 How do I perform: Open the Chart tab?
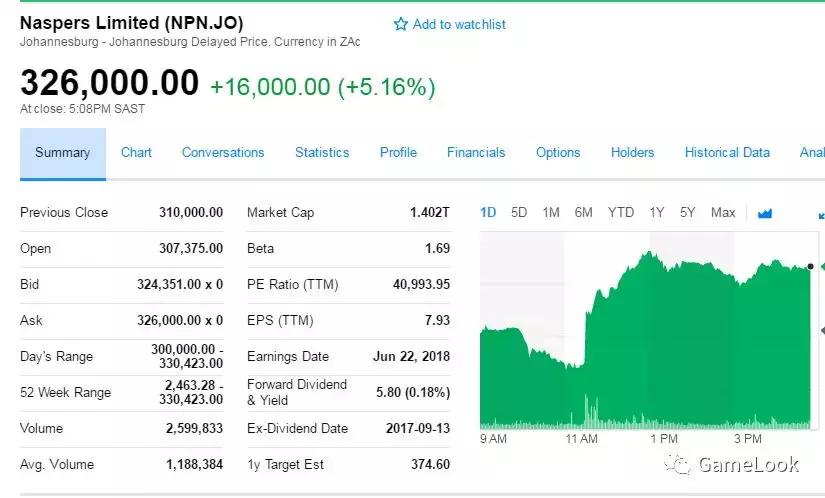136,153
